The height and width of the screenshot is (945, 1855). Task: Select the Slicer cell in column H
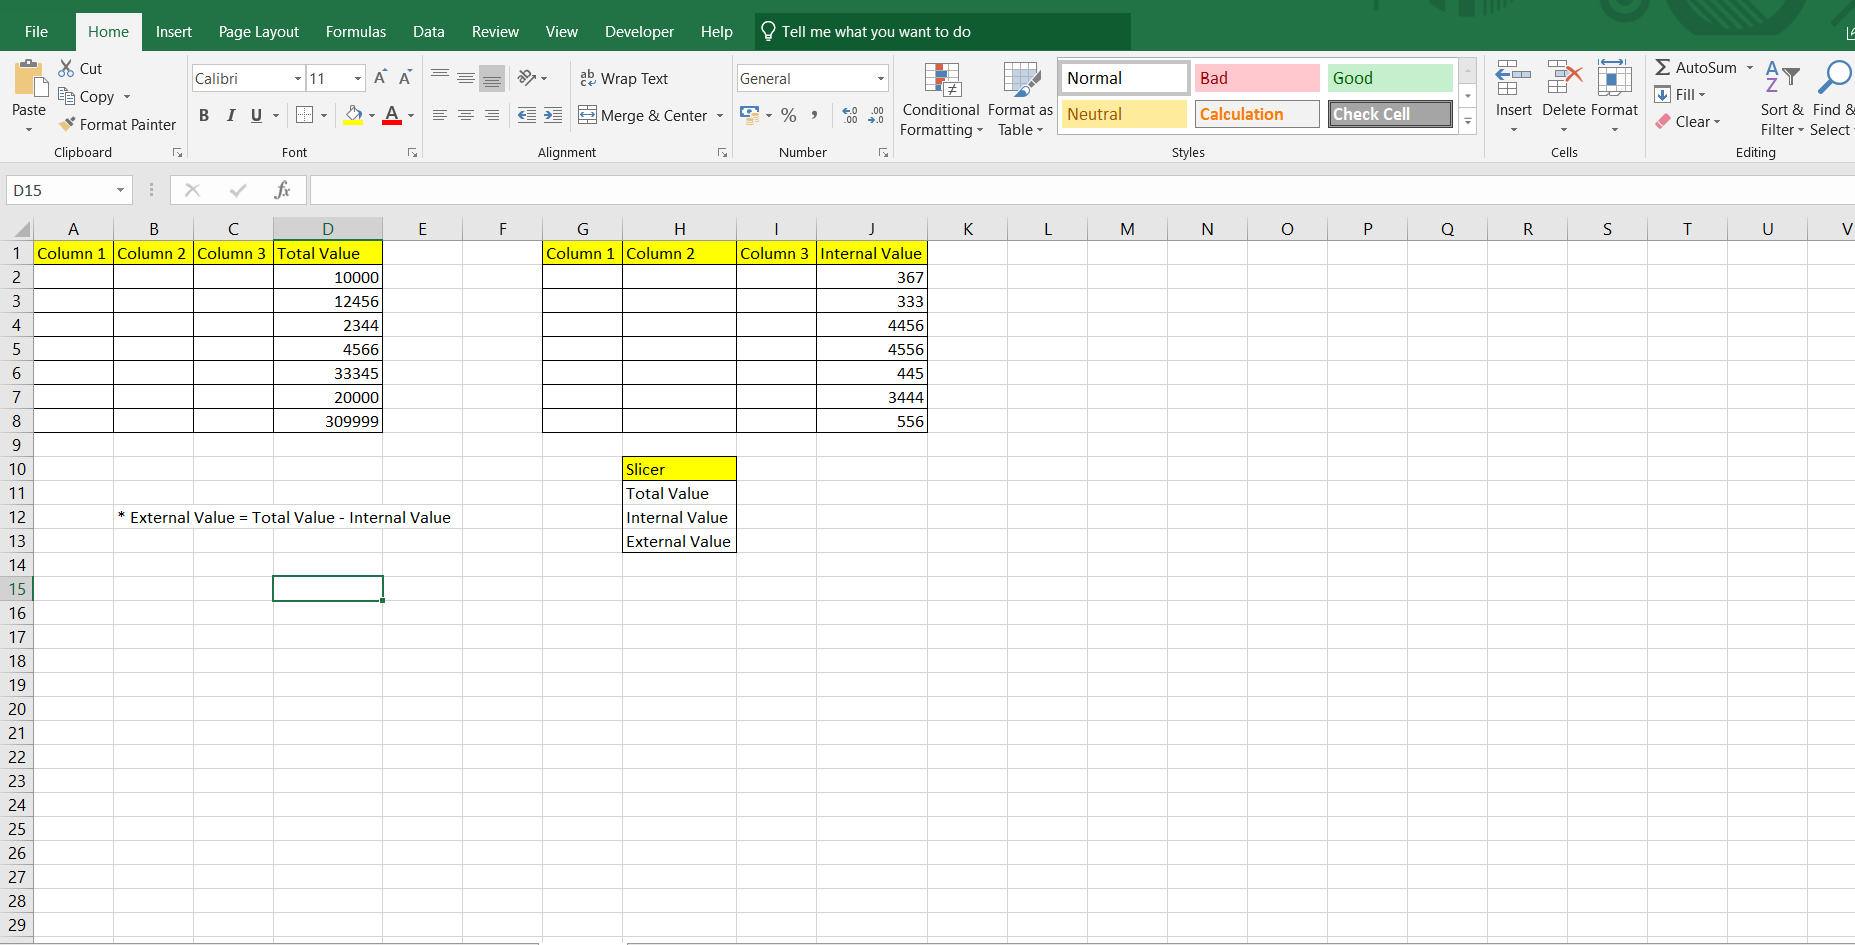click(x=679, y=469)
